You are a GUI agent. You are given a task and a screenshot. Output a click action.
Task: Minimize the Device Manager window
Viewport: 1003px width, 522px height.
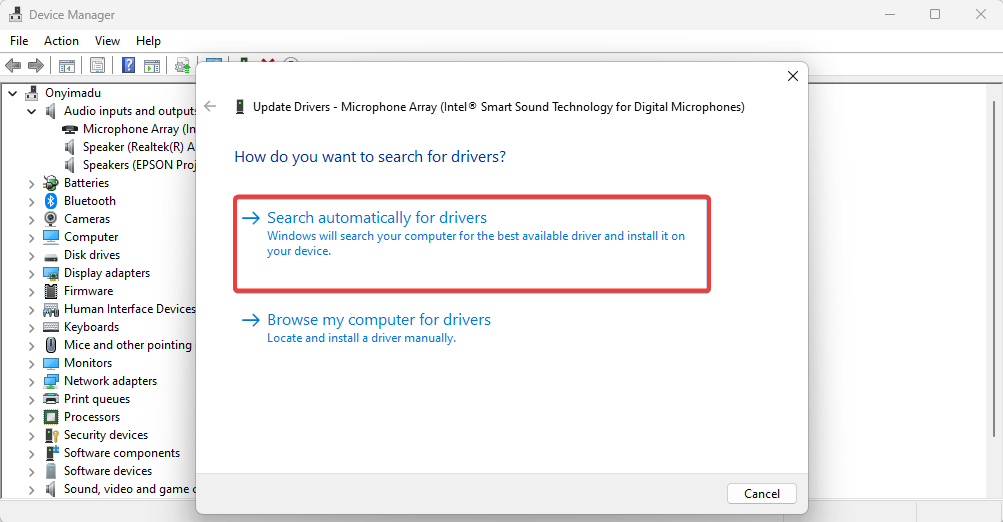(x=890, y=14)
